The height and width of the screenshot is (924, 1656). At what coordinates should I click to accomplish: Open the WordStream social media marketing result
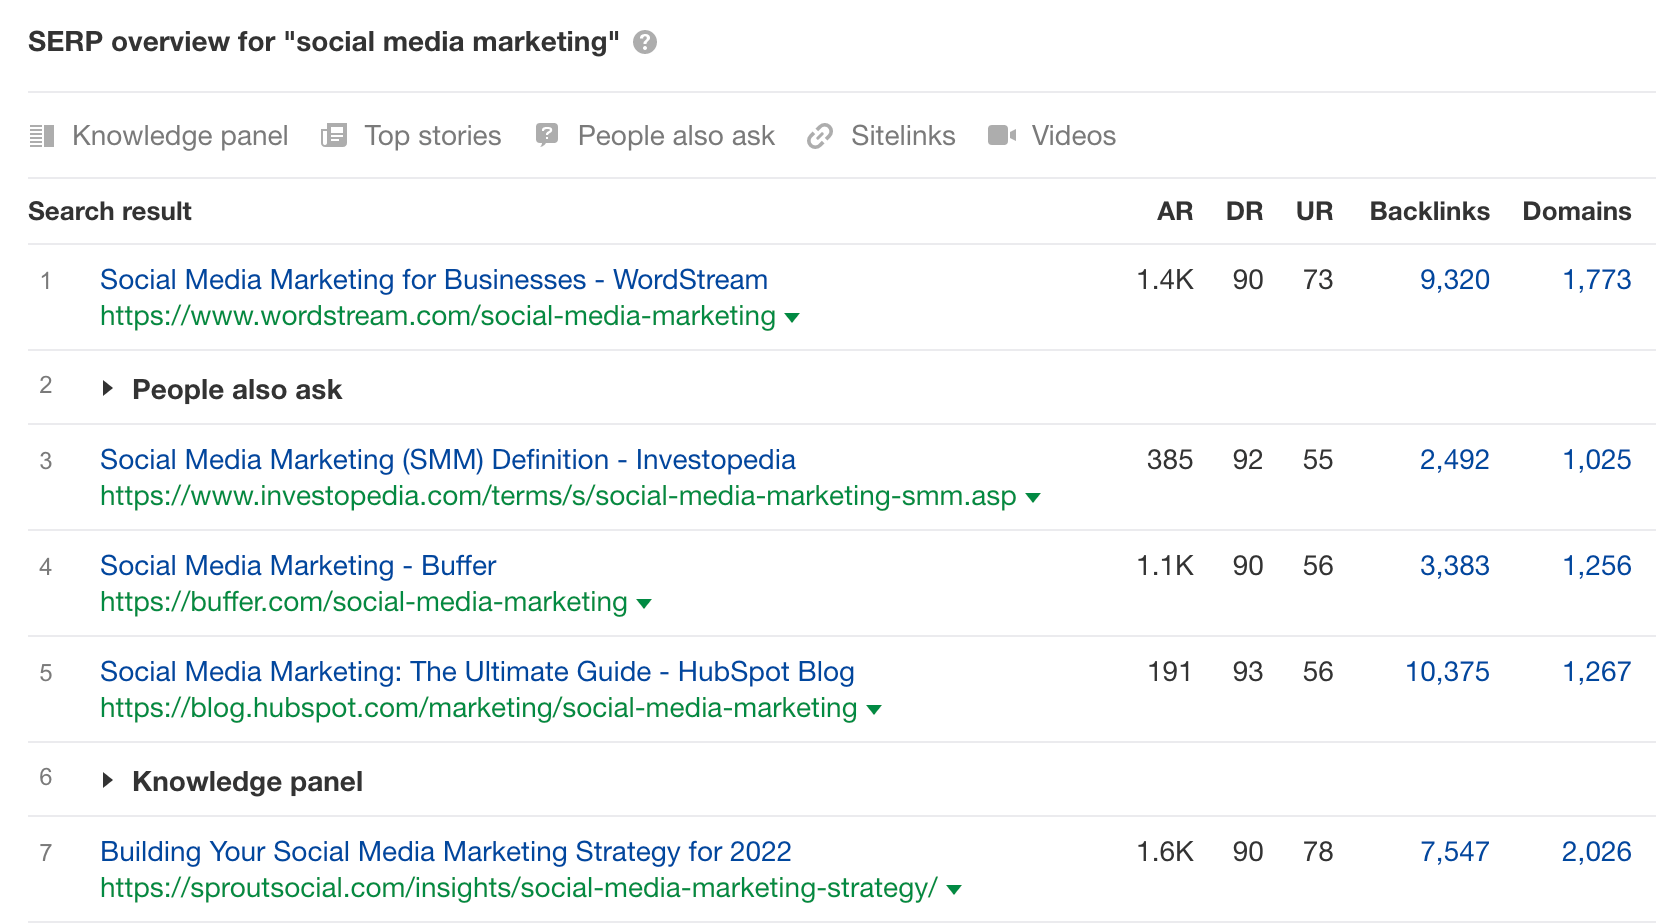(x=433, y=279)
